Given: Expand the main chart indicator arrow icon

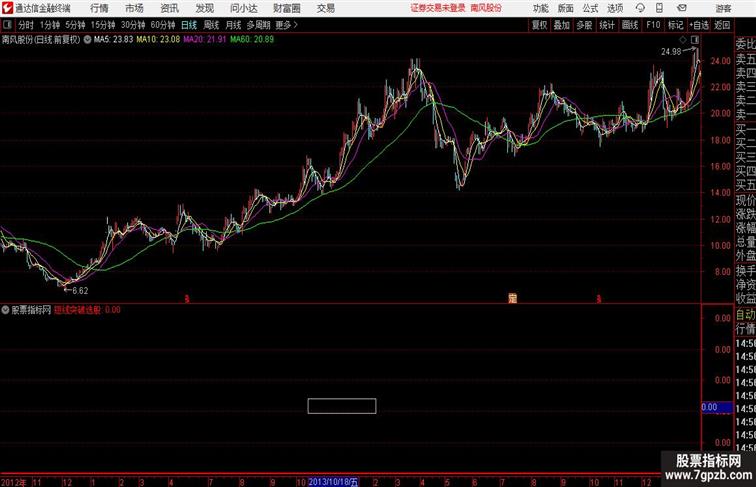Looking at the screenshot, I should (x=87, y=40).
